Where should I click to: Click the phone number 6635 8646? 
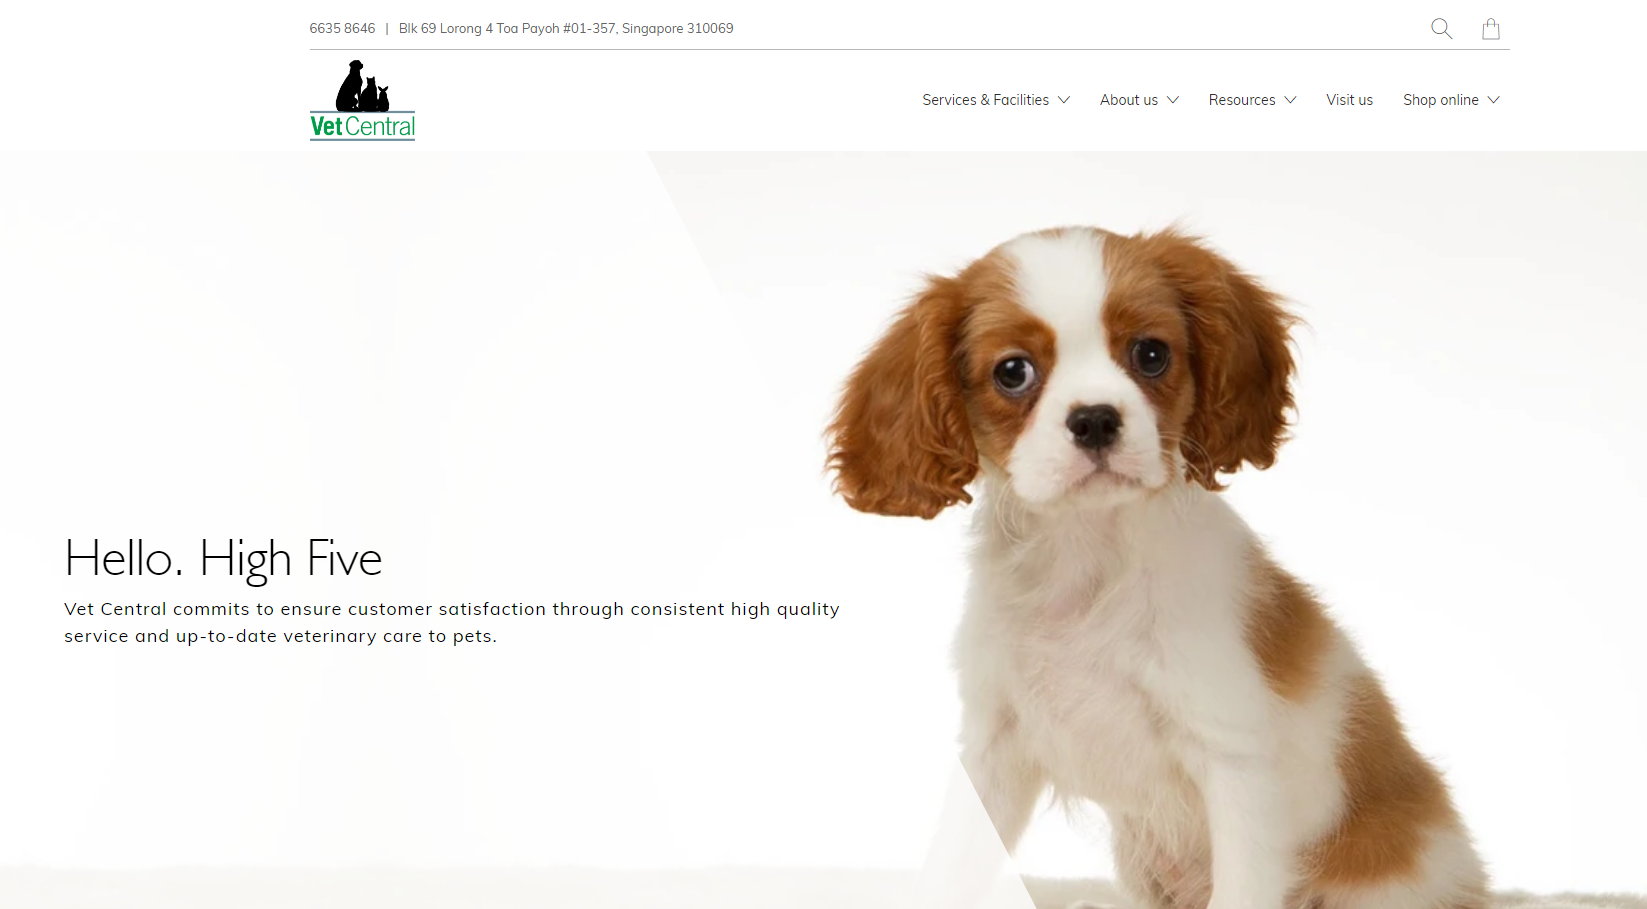click(x=342, y=28)
